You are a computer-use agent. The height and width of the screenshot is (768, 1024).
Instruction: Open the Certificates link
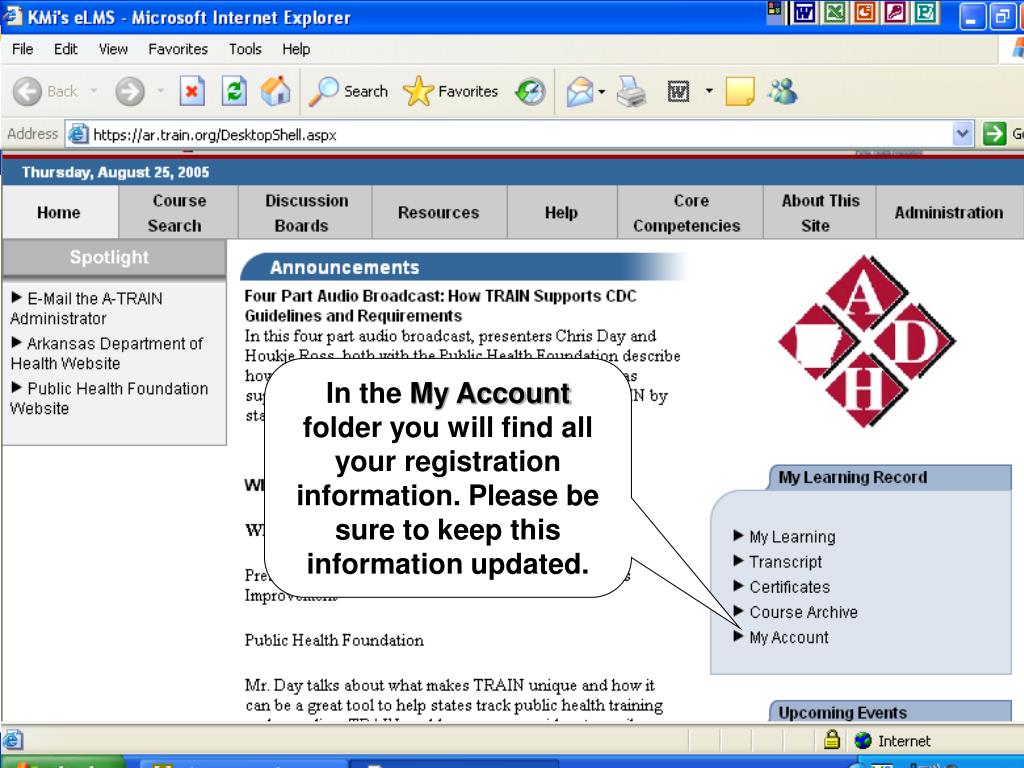point(789,587)
